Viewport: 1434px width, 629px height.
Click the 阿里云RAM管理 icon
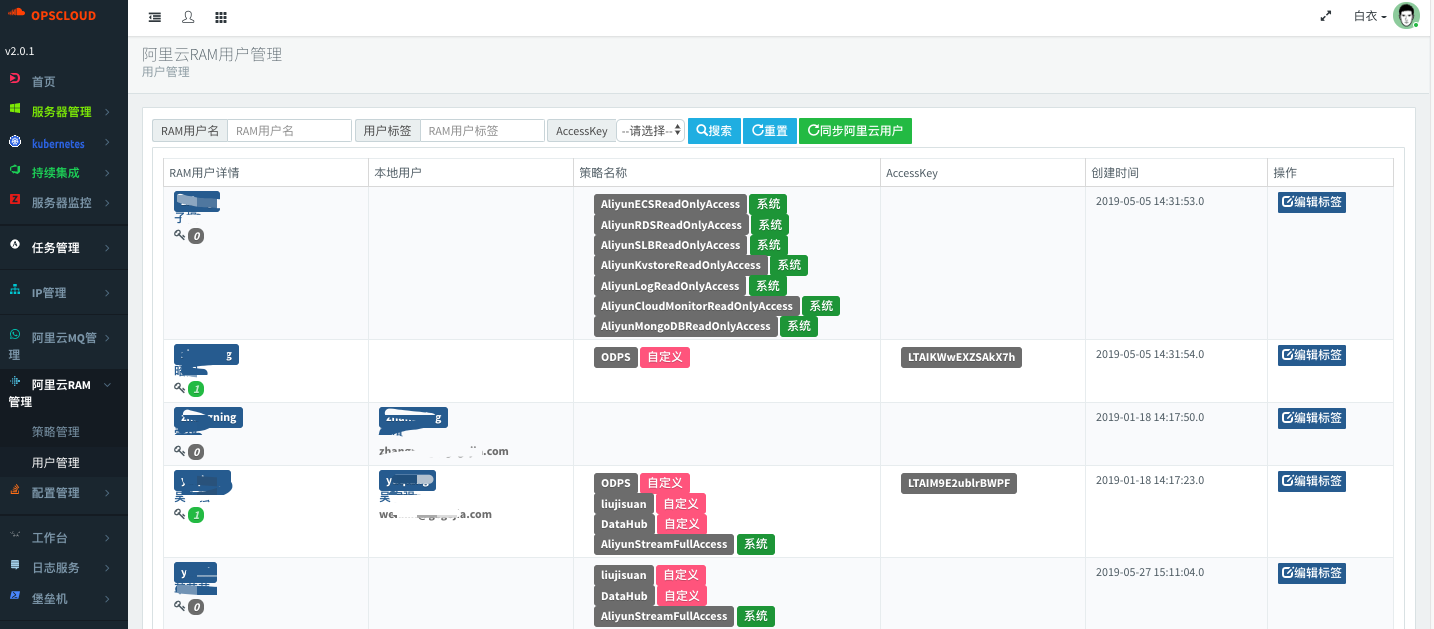14,382
